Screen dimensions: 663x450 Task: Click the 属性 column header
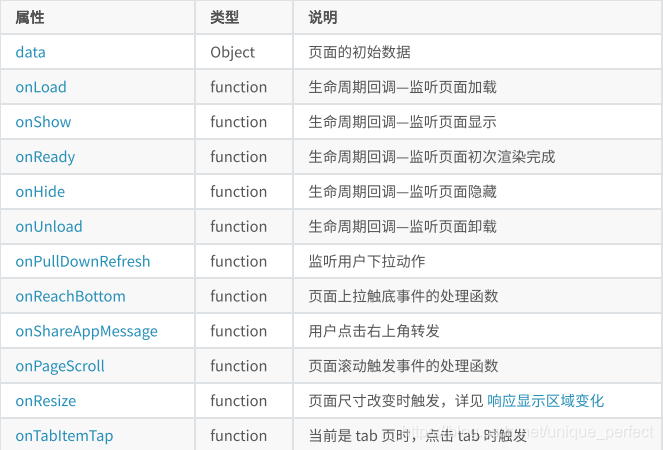click(x=30, y=17)
